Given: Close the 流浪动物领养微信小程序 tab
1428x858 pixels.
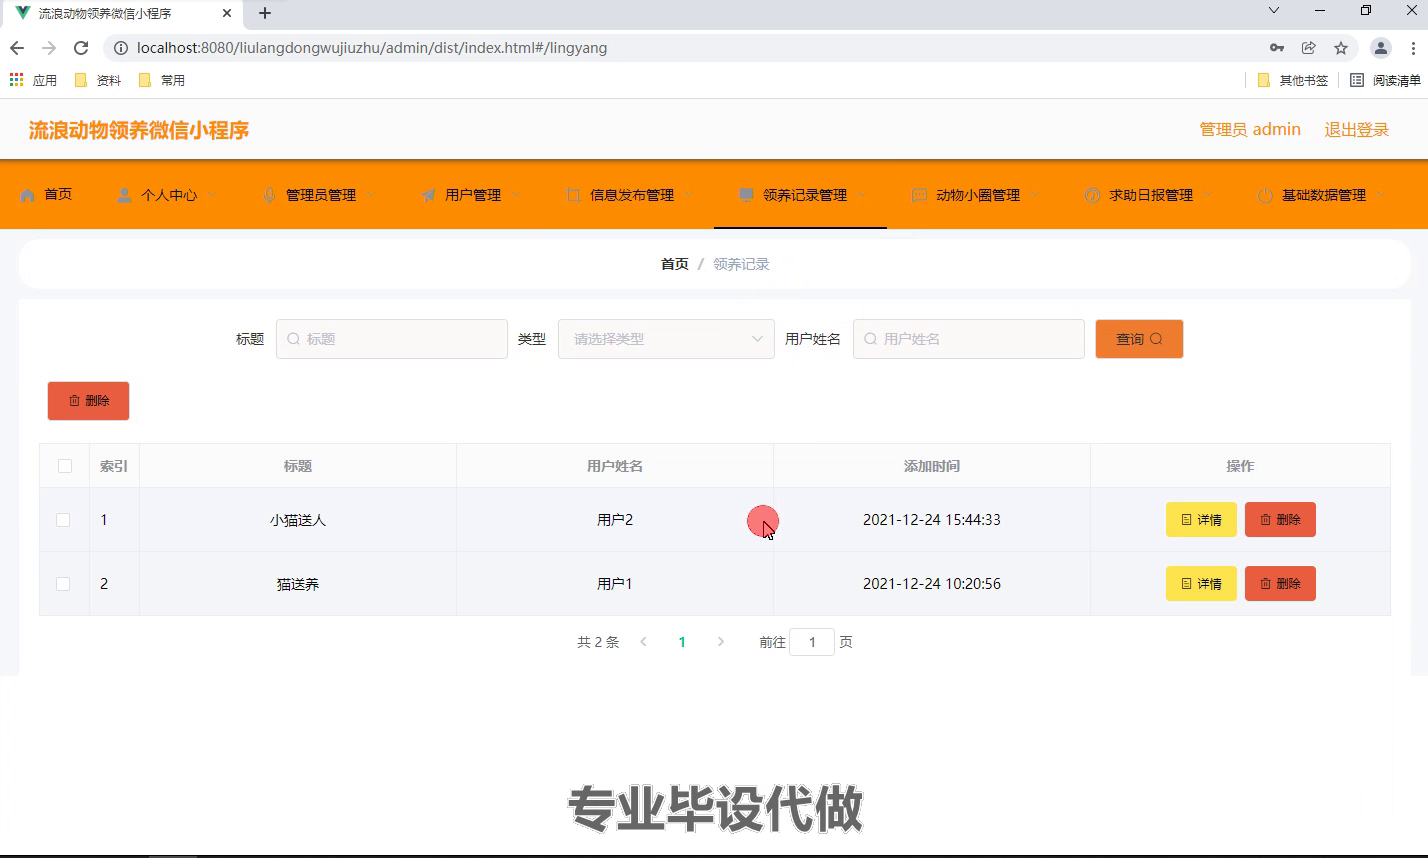Looking at the screenshot, I should pos(227,13).
